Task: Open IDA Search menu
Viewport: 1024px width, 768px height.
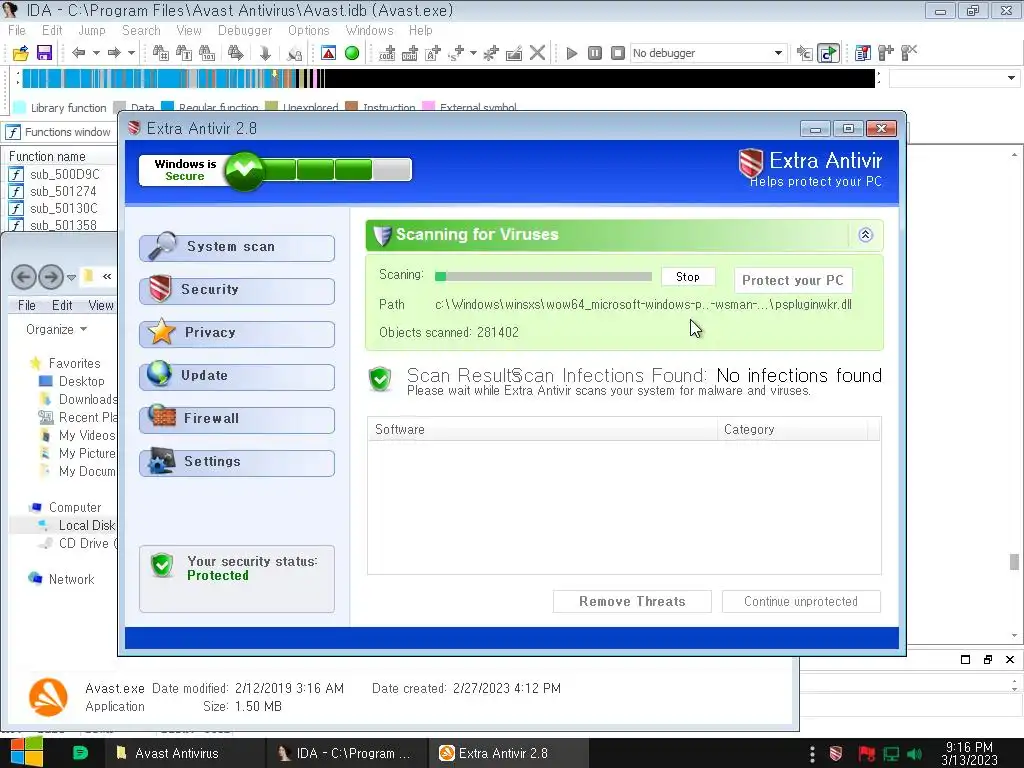Action: 141,30
